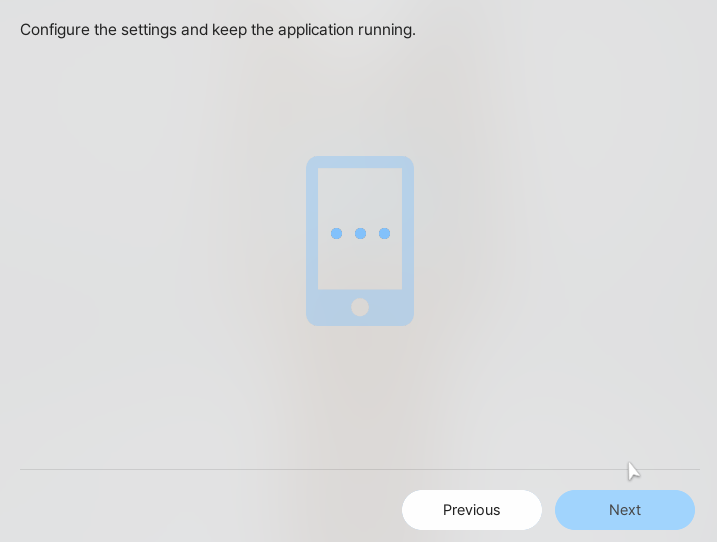This screenshot has width=717, height=542.
Task: Click the left dot on the phone screen
Action: [336, 234]
